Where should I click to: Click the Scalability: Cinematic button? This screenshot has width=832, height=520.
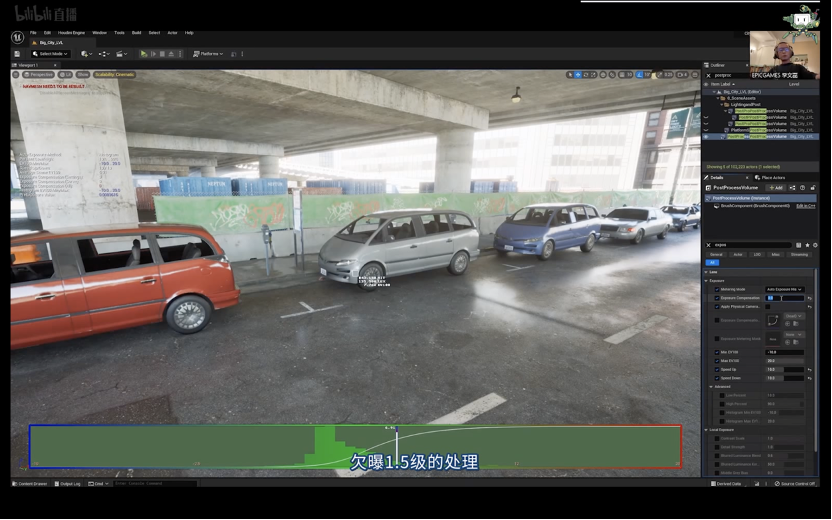pyautogui.click(x=115, y=75)
